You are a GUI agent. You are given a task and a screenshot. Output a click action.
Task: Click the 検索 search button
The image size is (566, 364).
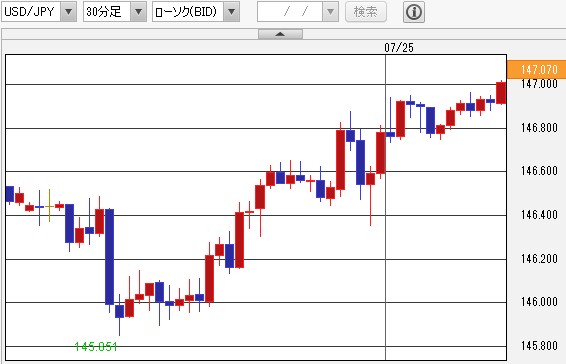coord(366,12)
